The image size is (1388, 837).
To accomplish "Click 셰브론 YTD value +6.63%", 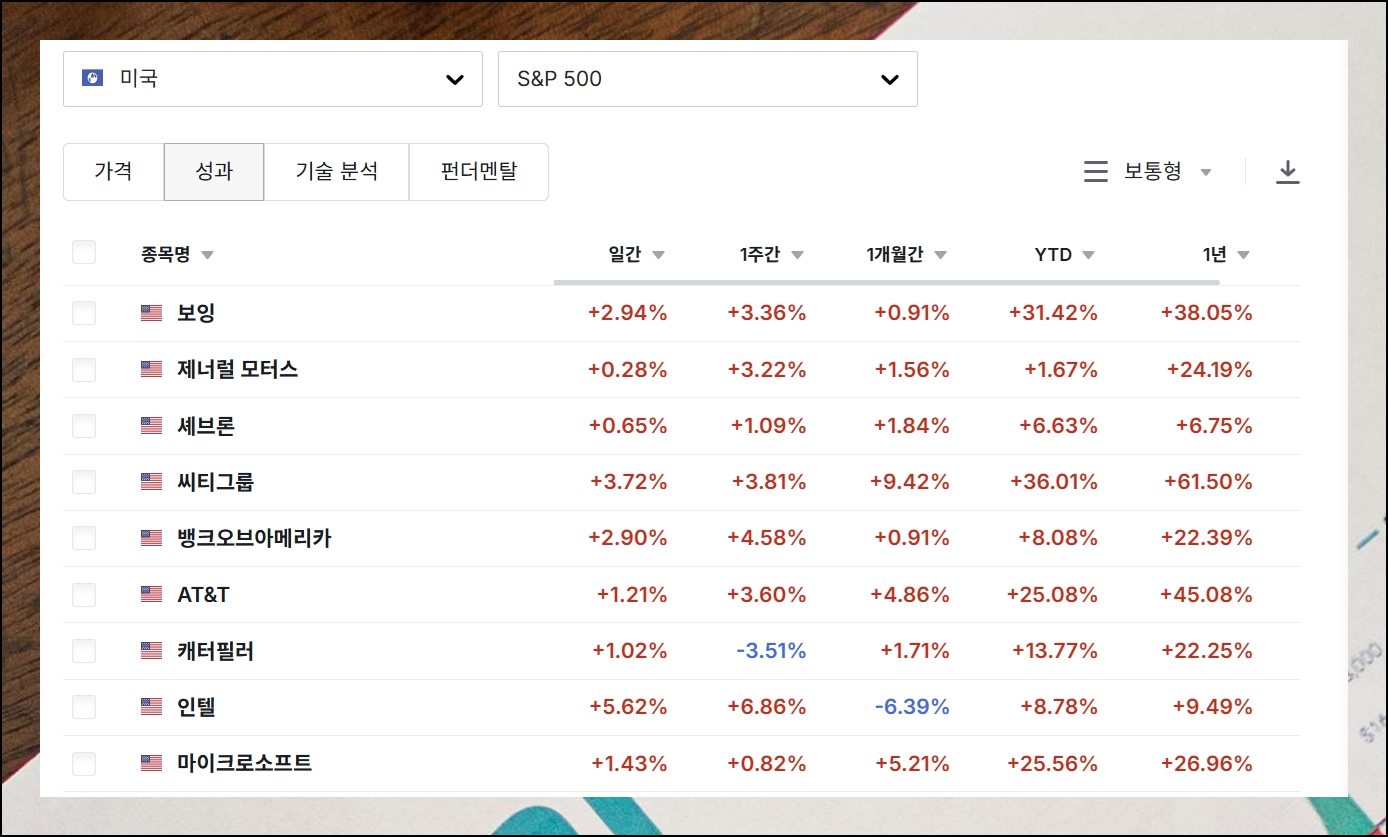I will 1058,426.
